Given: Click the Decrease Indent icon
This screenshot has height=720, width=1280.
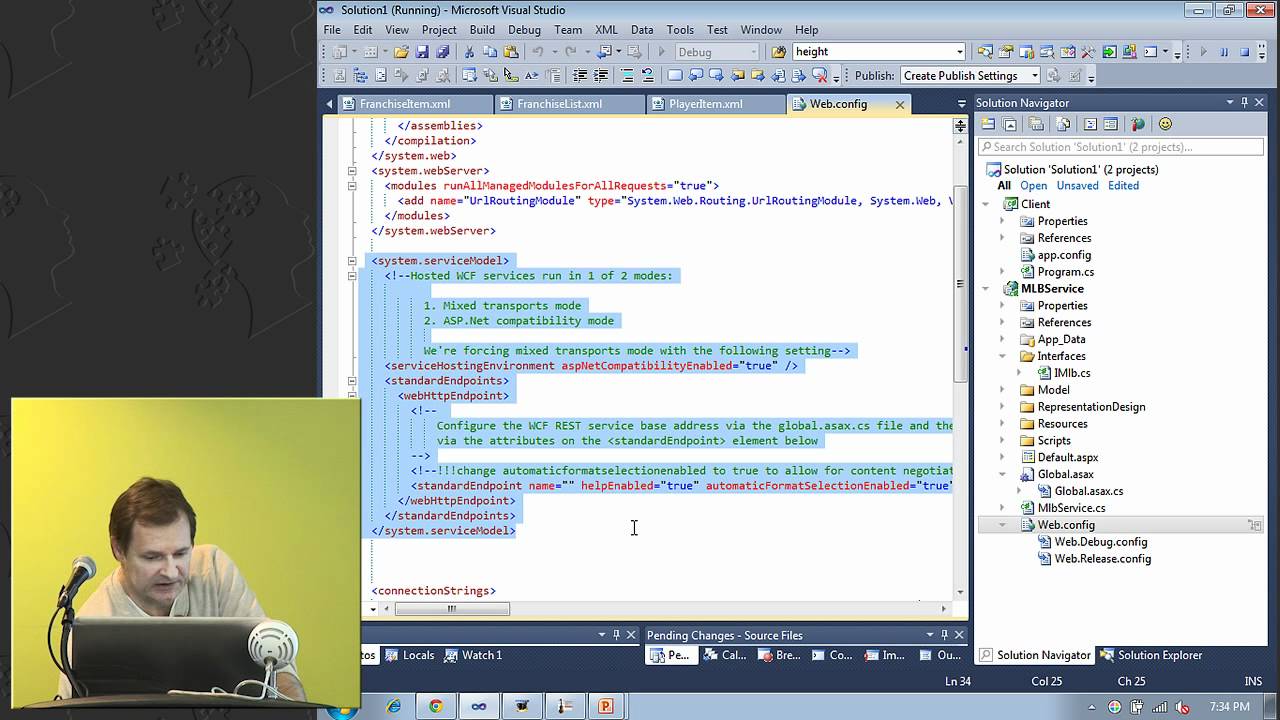Looking at the screenshot, I should point(580,75).
